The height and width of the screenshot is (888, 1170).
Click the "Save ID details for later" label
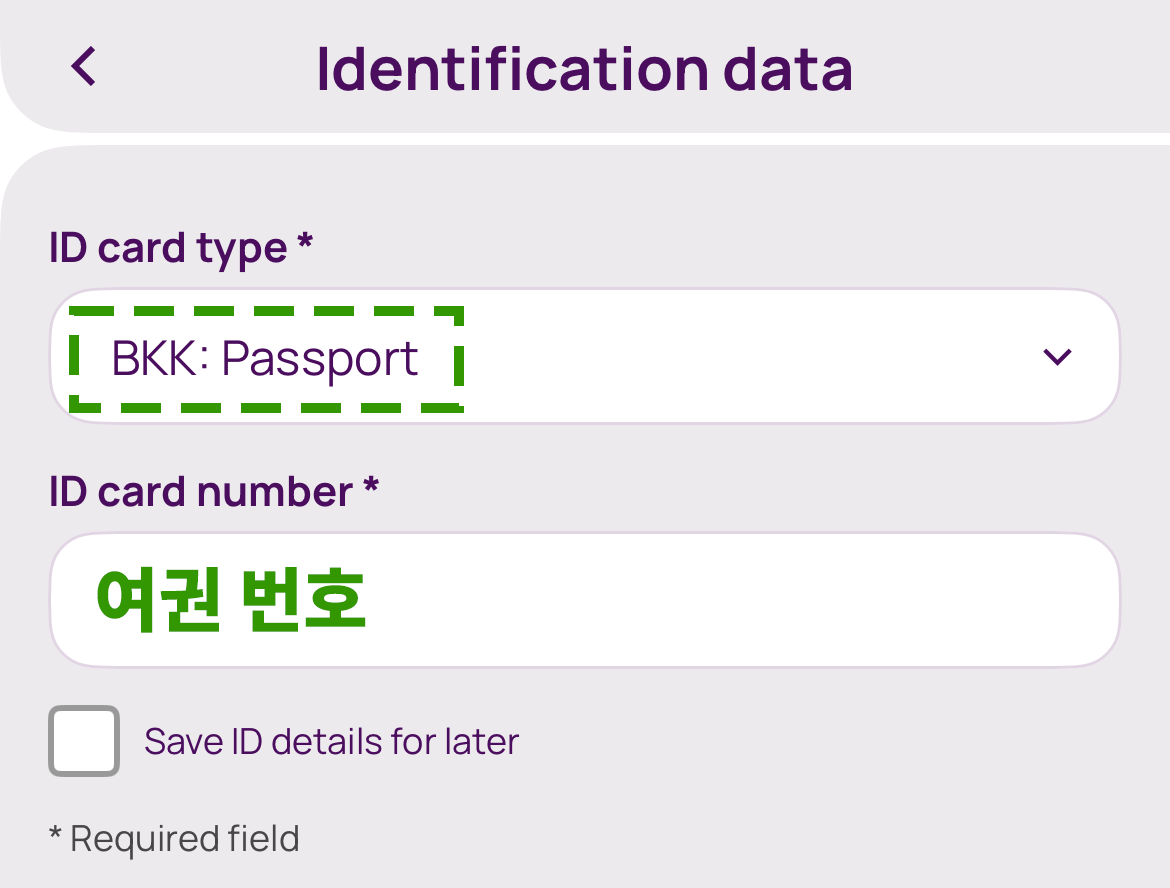pyautogui.click(x=331, y=742)
